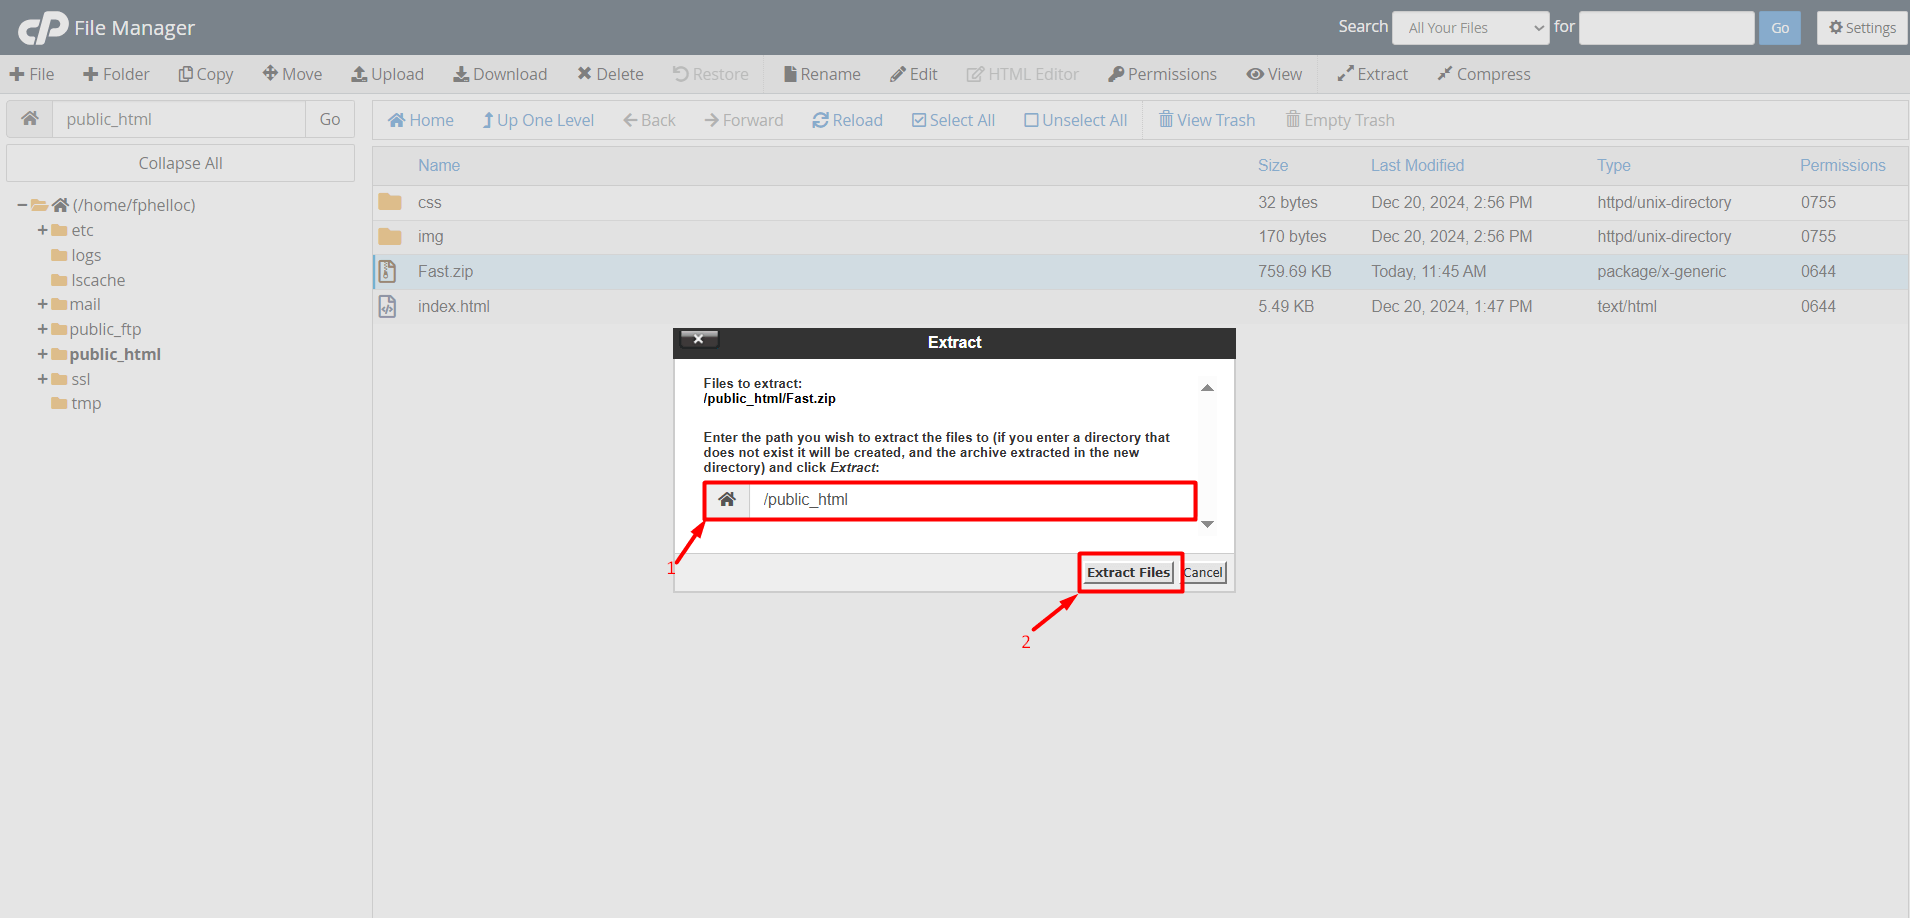Click the Compress toolbar icon
Screen dimensions: 1910x918
[x=1444, y=74]
